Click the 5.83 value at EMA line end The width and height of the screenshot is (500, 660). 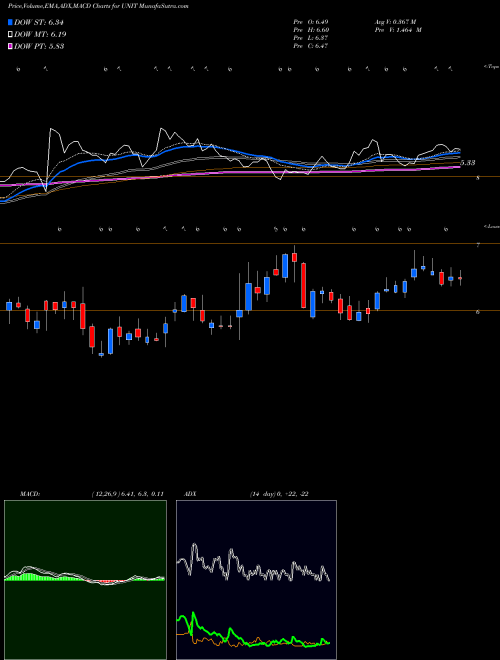pyautogui.click(x=468, y=162)
